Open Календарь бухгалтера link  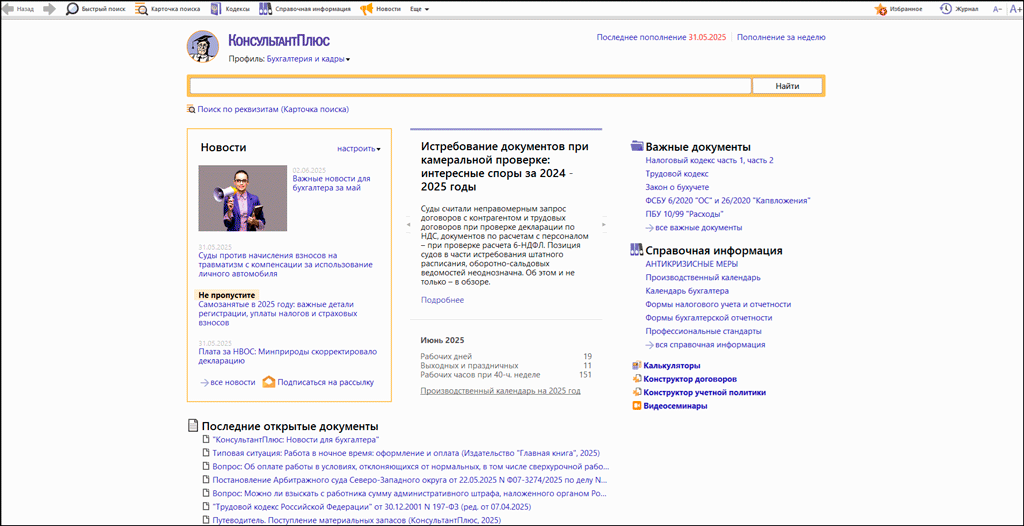coord(687,291)
